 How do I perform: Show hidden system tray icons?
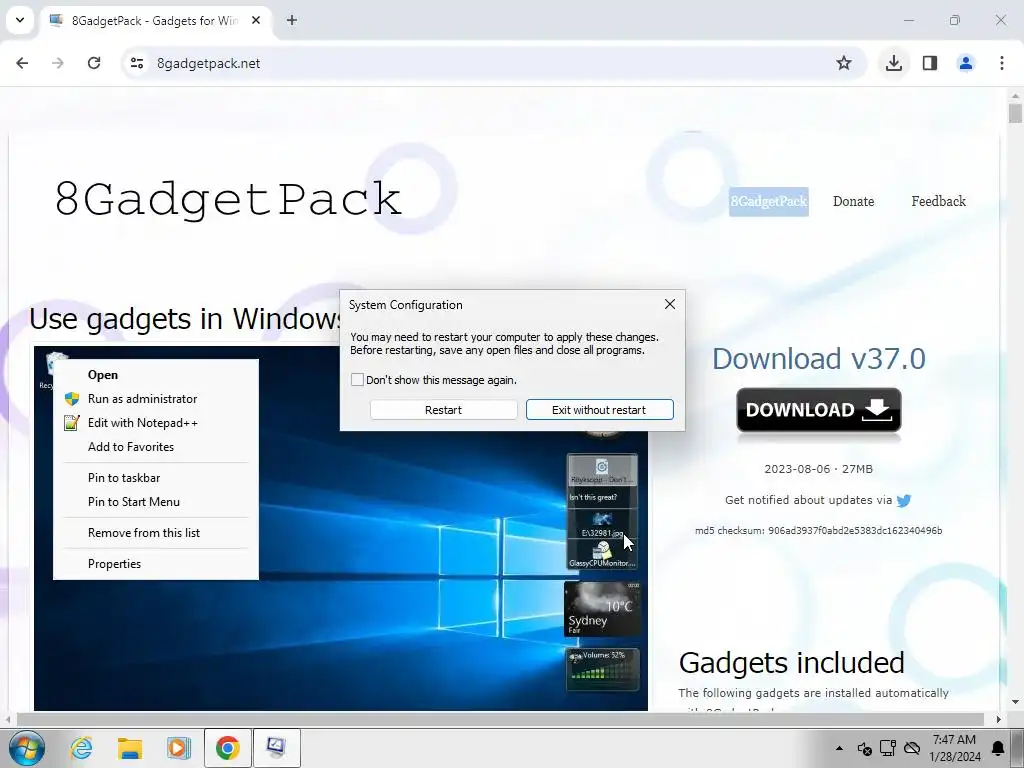[839, 748]
